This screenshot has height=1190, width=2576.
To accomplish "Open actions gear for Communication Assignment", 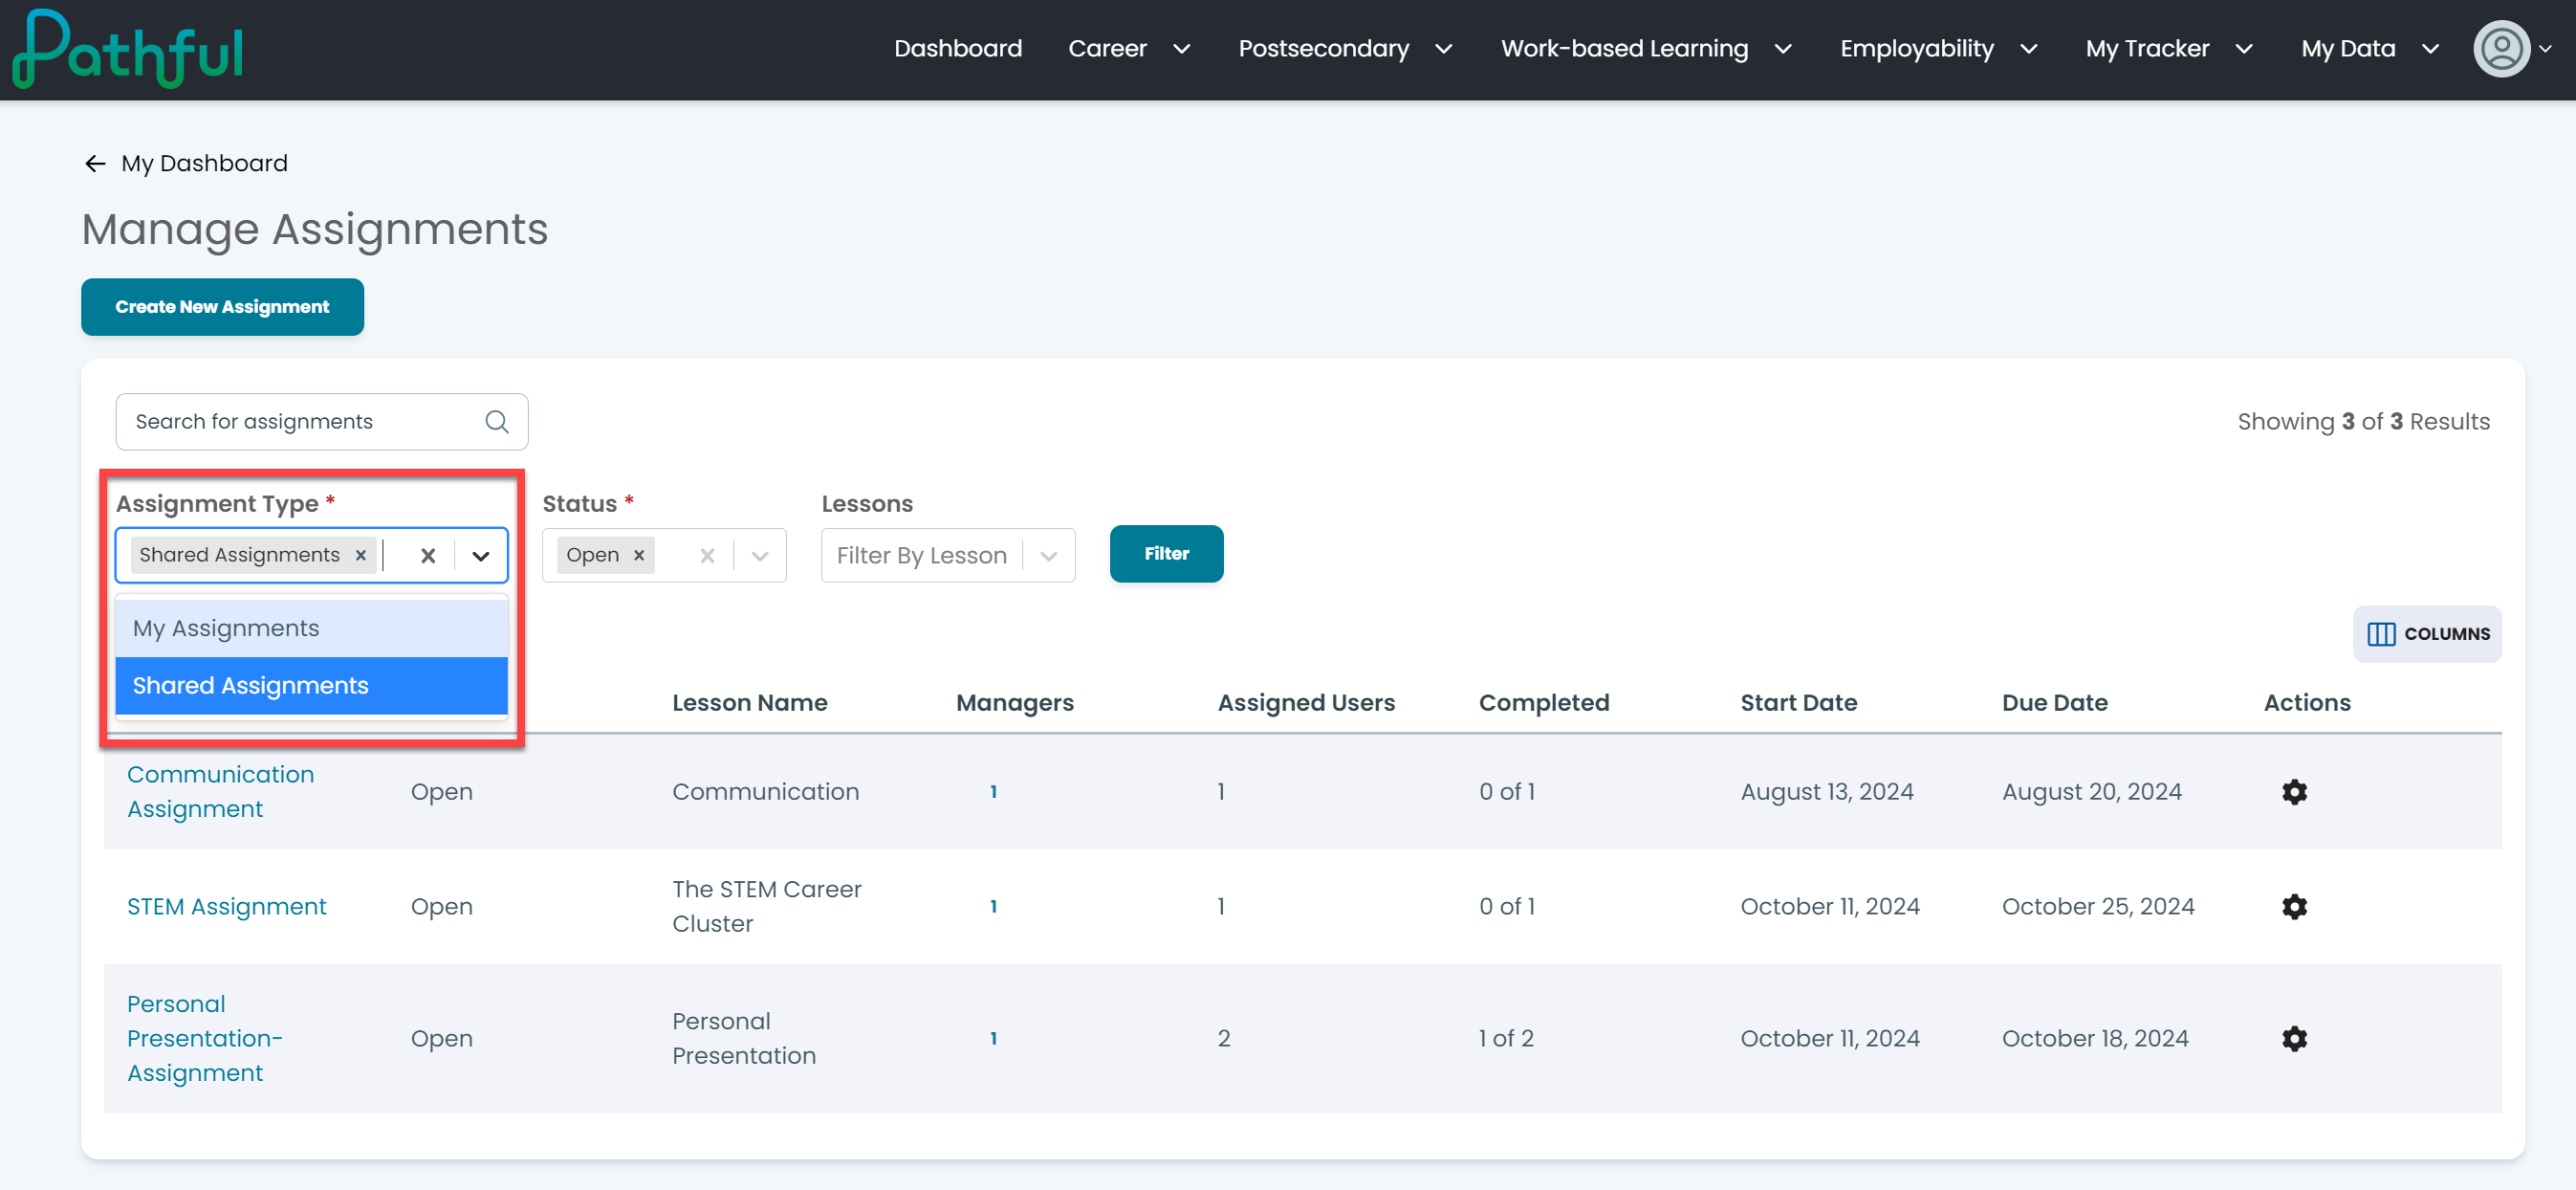I will tap(2294, 792).
